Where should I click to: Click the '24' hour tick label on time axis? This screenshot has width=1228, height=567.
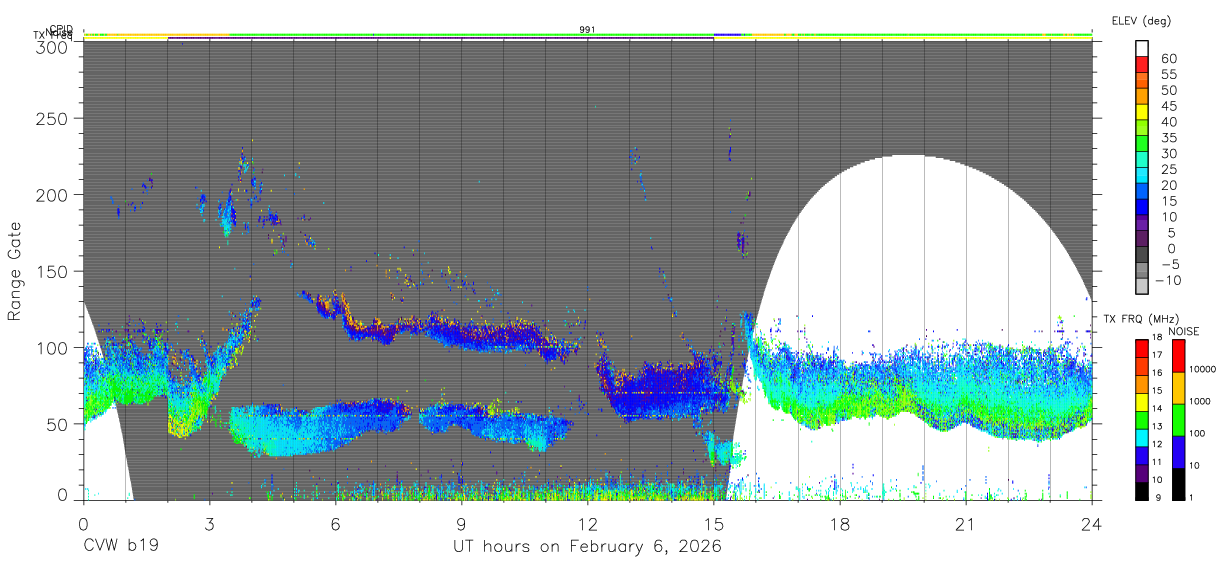[x=1092, y=523]
